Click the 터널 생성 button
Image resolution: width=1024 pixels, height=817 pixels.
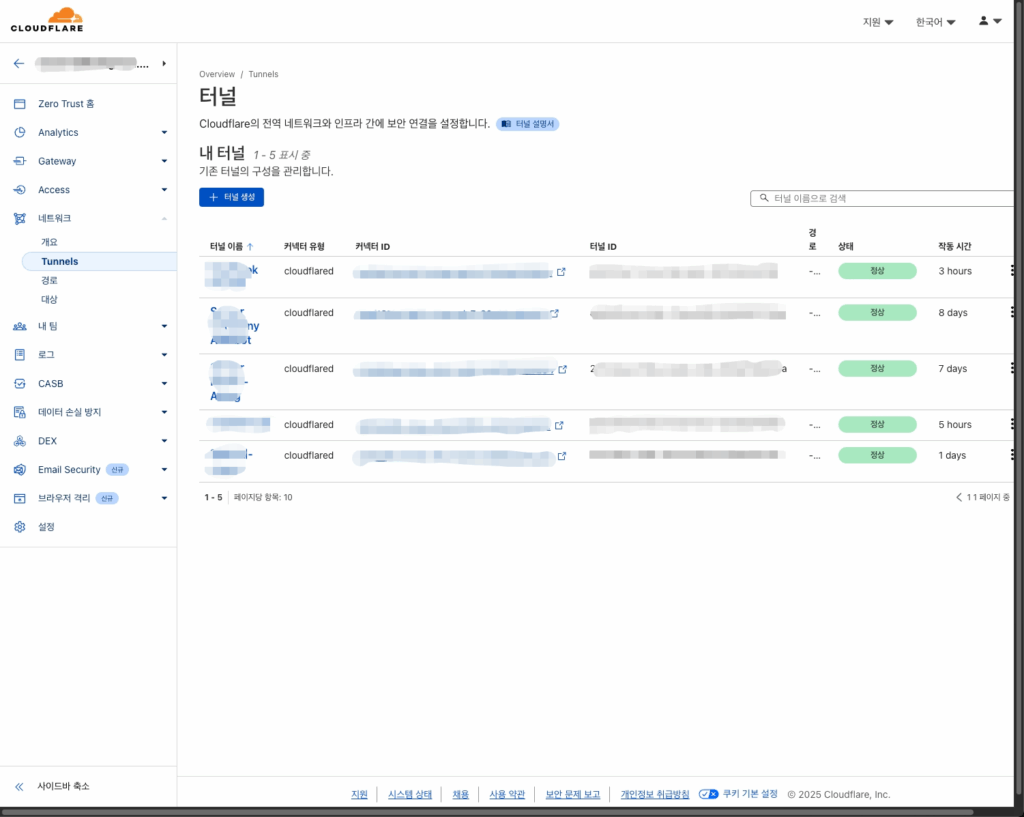point(231,197)
